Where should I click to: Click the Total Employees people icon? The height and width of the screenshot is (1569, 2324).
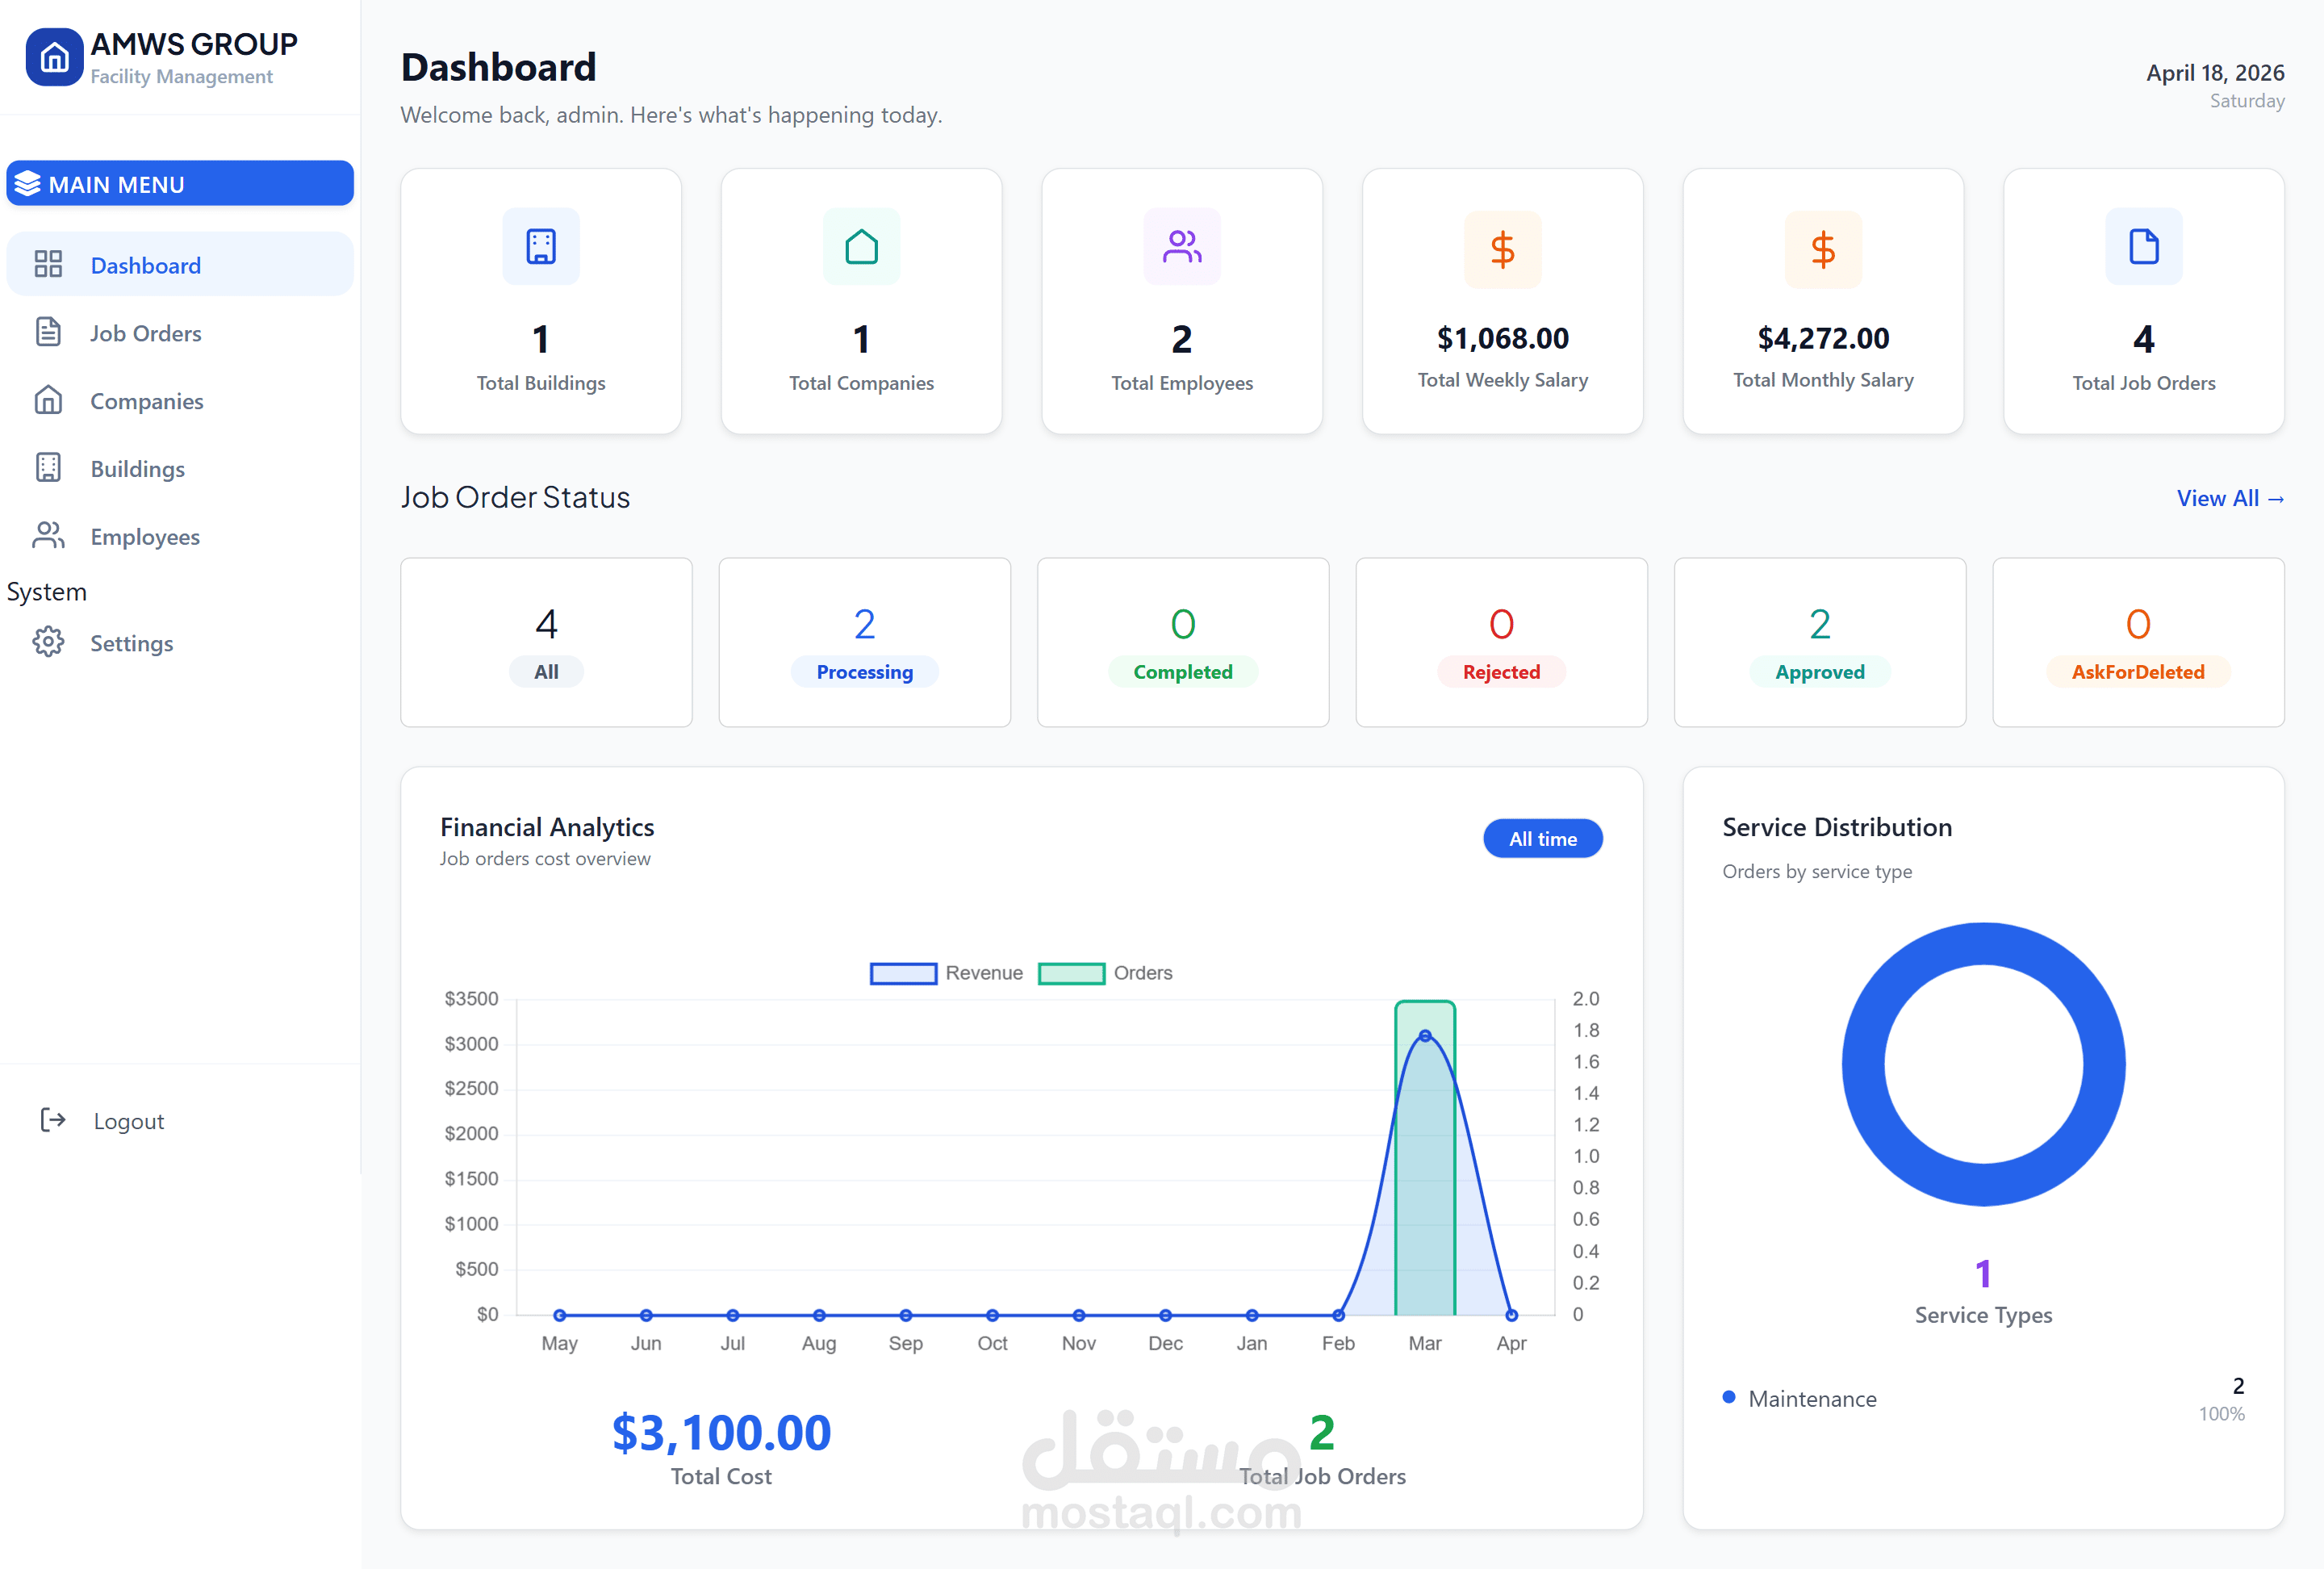point(1181,246)
